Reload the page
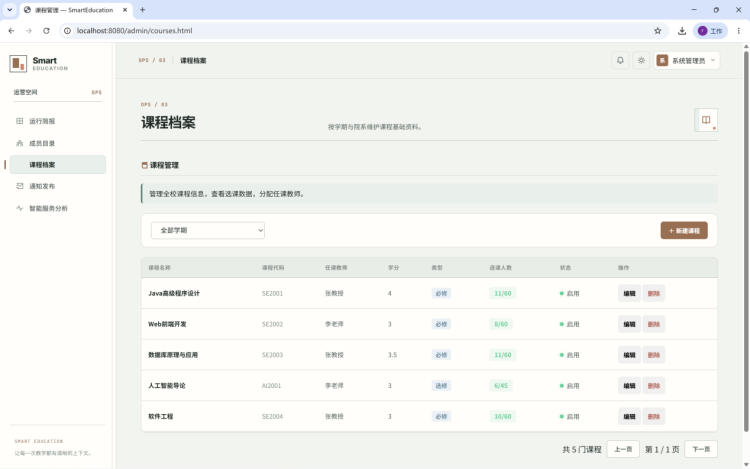Screen dimensions: 750x469 (x=46, y=31)
